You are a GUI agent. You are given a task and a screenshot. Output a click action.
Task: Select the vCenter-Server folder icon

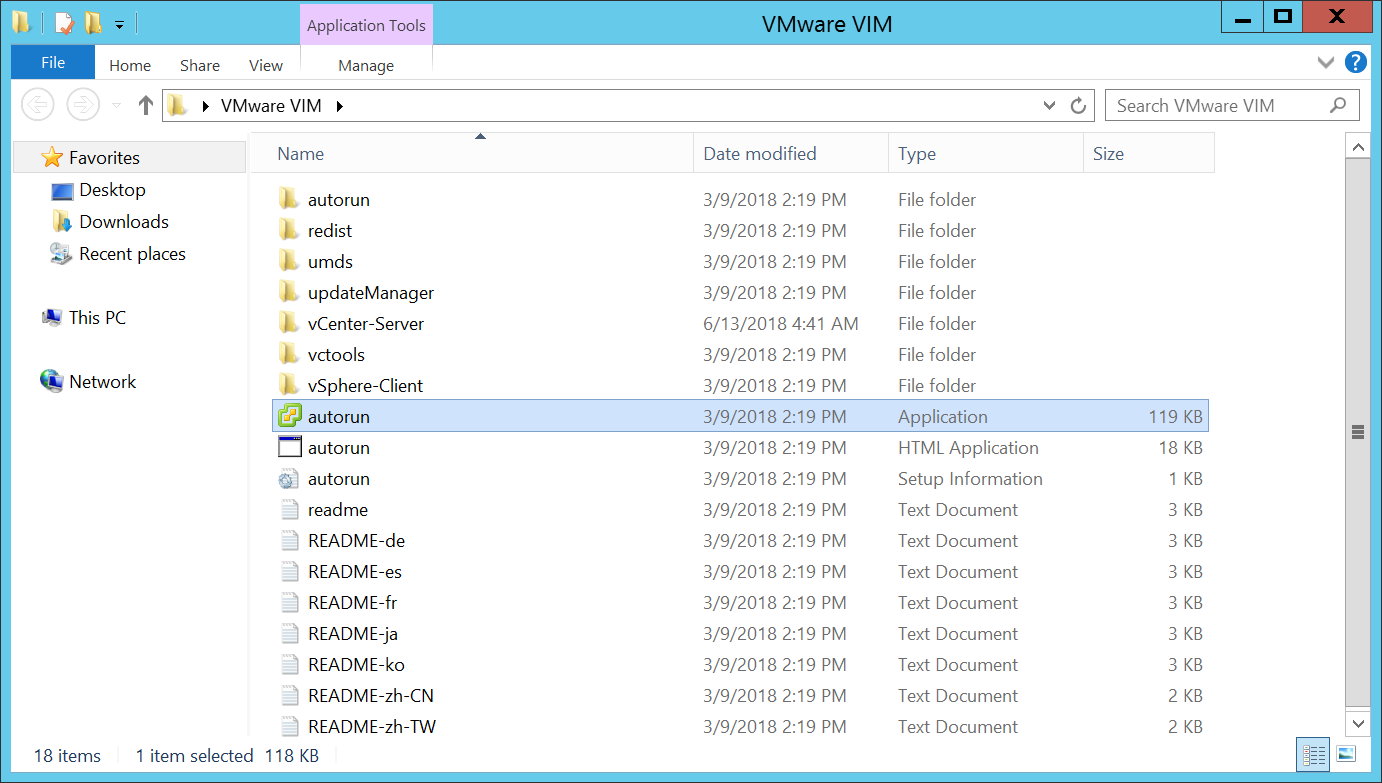289,323
